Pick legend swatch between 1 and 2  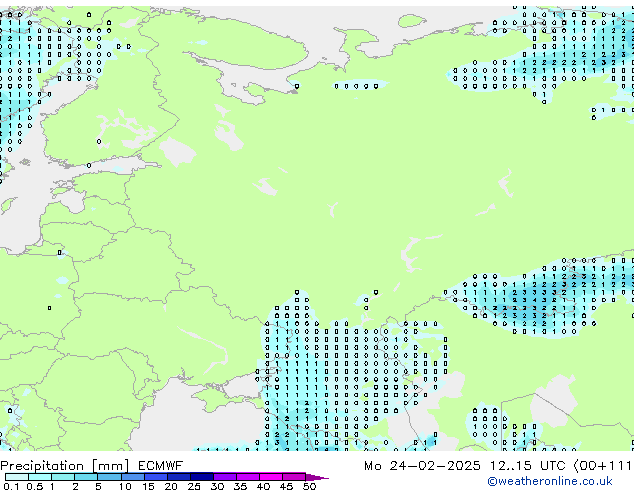pyautogui.click(x=63, y=477)
